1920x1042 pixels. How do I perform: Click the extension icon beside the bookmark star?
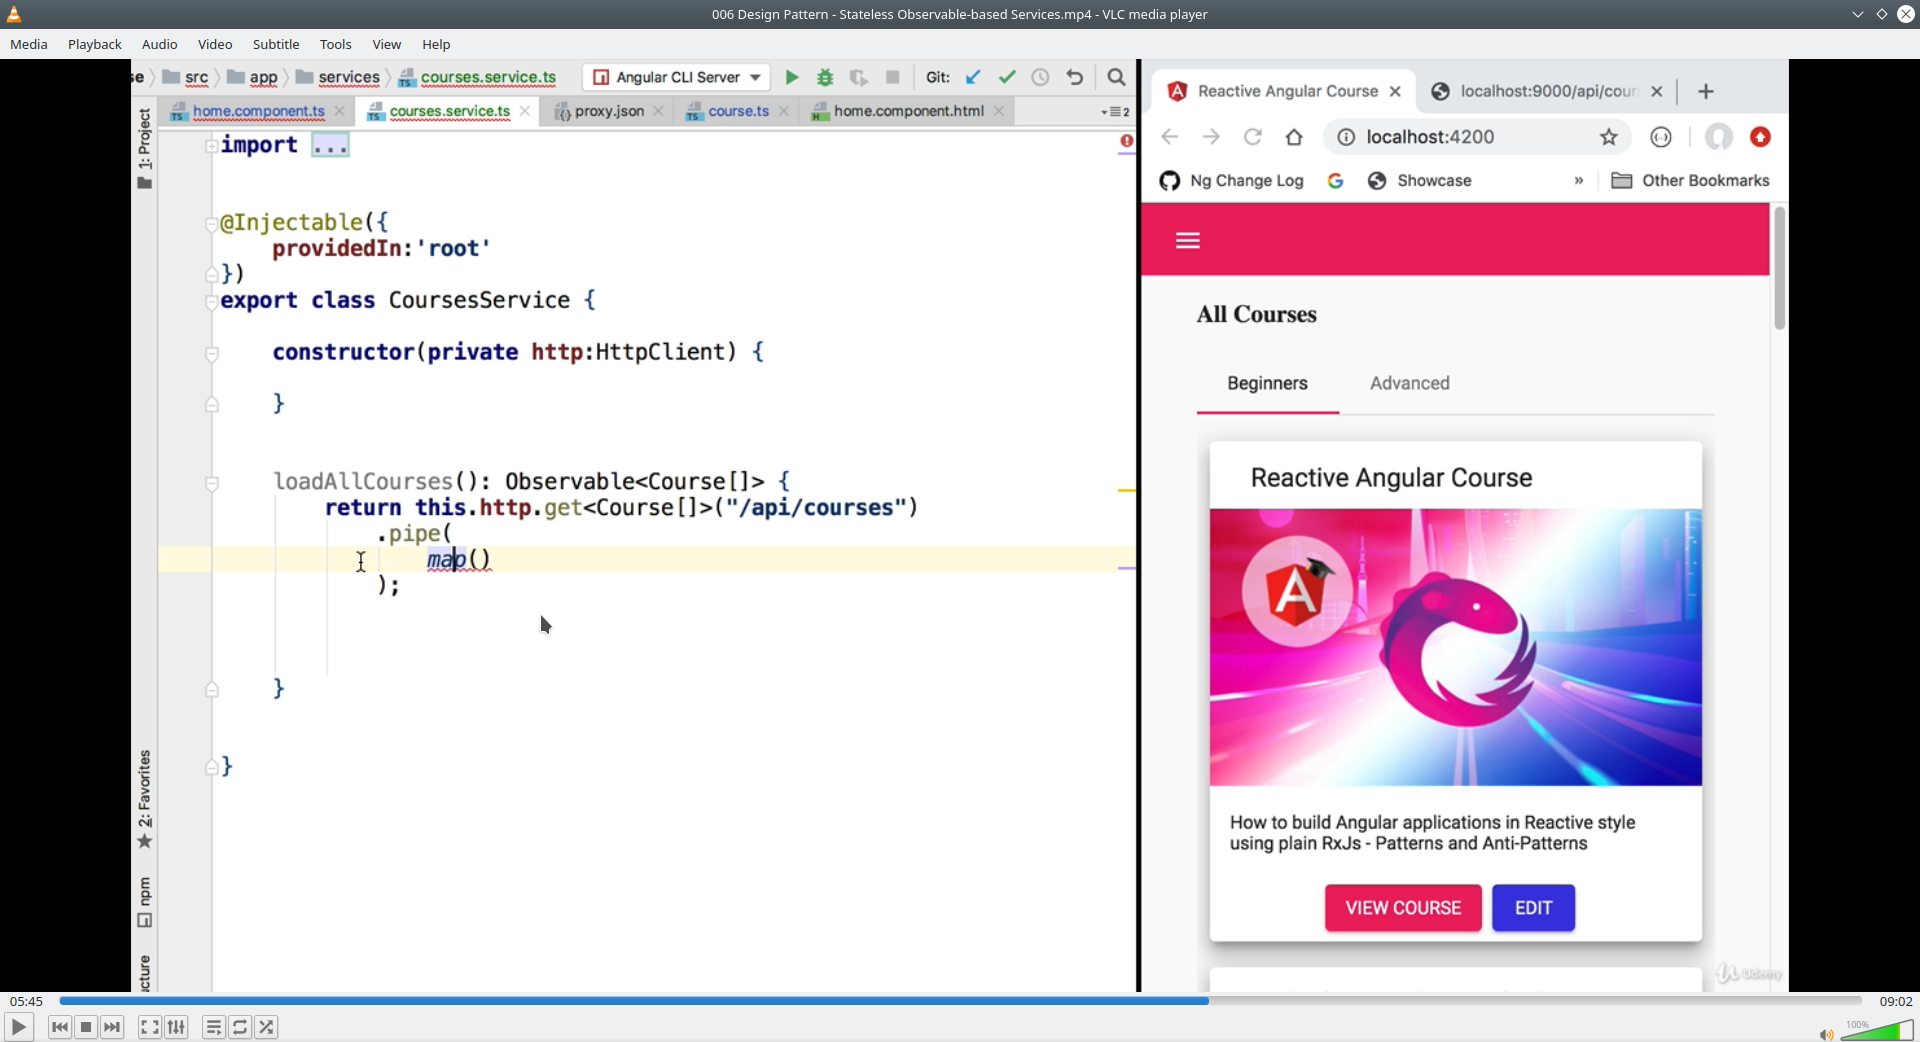[x=1661, y=137]
